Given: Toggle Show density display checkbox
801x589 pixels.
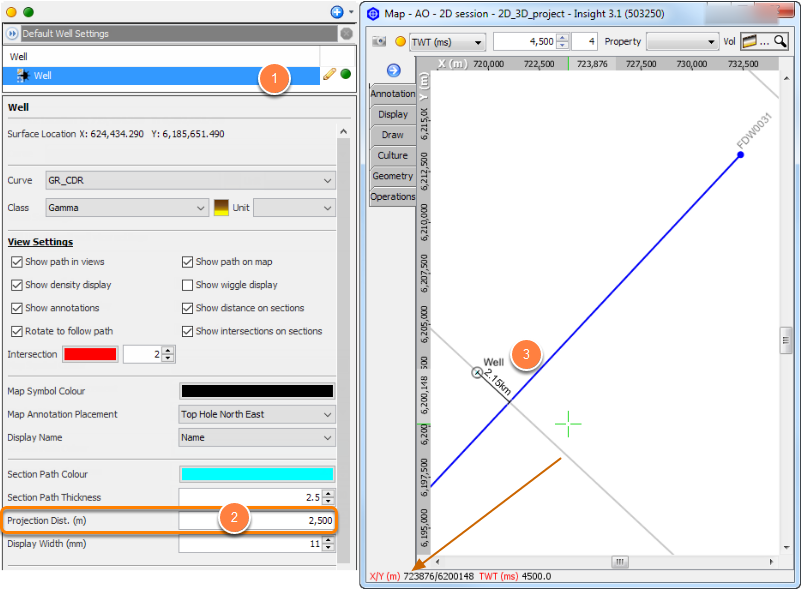Looking at the screenshot, I should (17, 285).
